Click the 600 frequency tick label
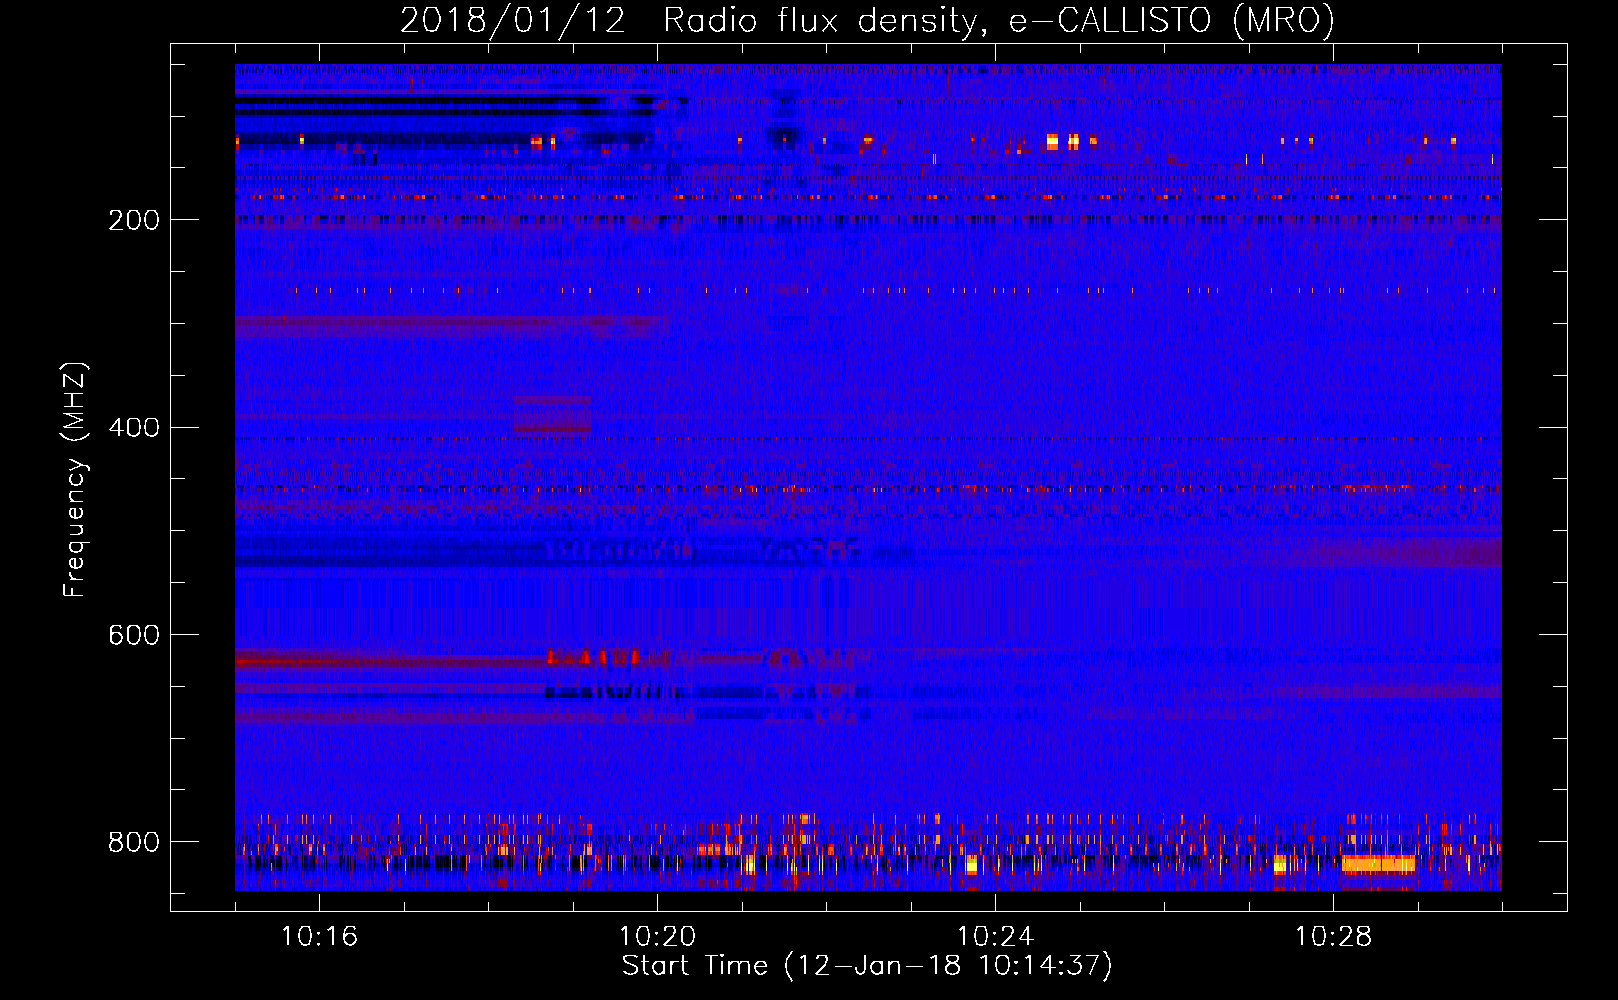 (134, 636)
